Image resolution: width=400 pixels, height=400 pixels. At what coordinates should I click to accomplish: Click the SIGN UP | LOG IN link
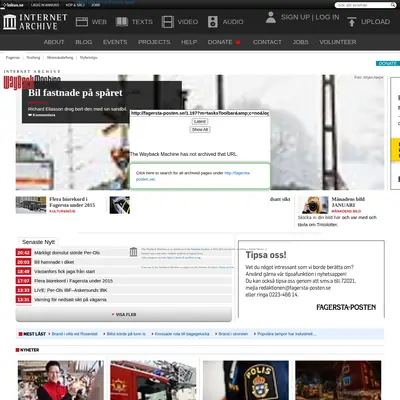[310, 17]
